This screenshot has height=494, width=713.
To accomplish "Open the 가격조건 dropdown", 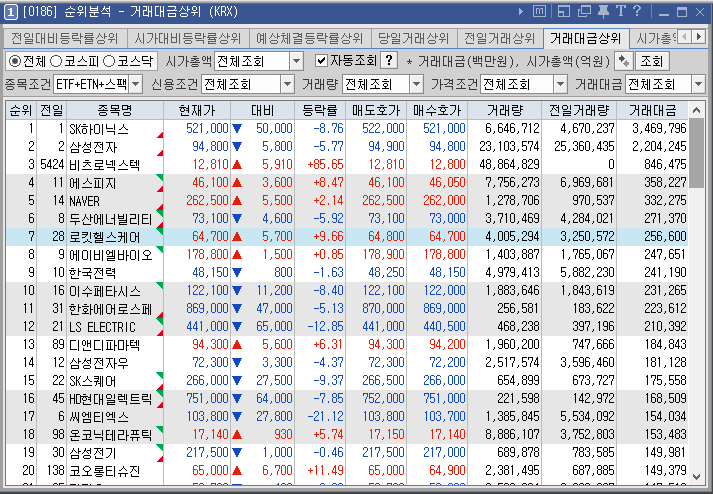I will tap(560, 84).
